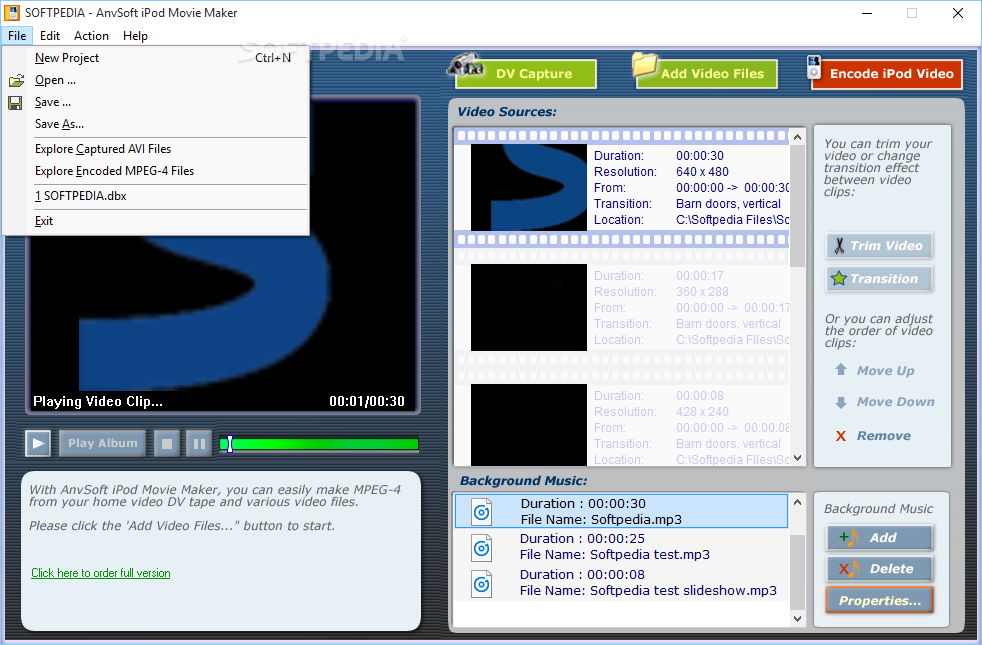The image size is (982, 645).
Task: Click the Video Sources scrollbar thumb
Action: pos(797,205)
